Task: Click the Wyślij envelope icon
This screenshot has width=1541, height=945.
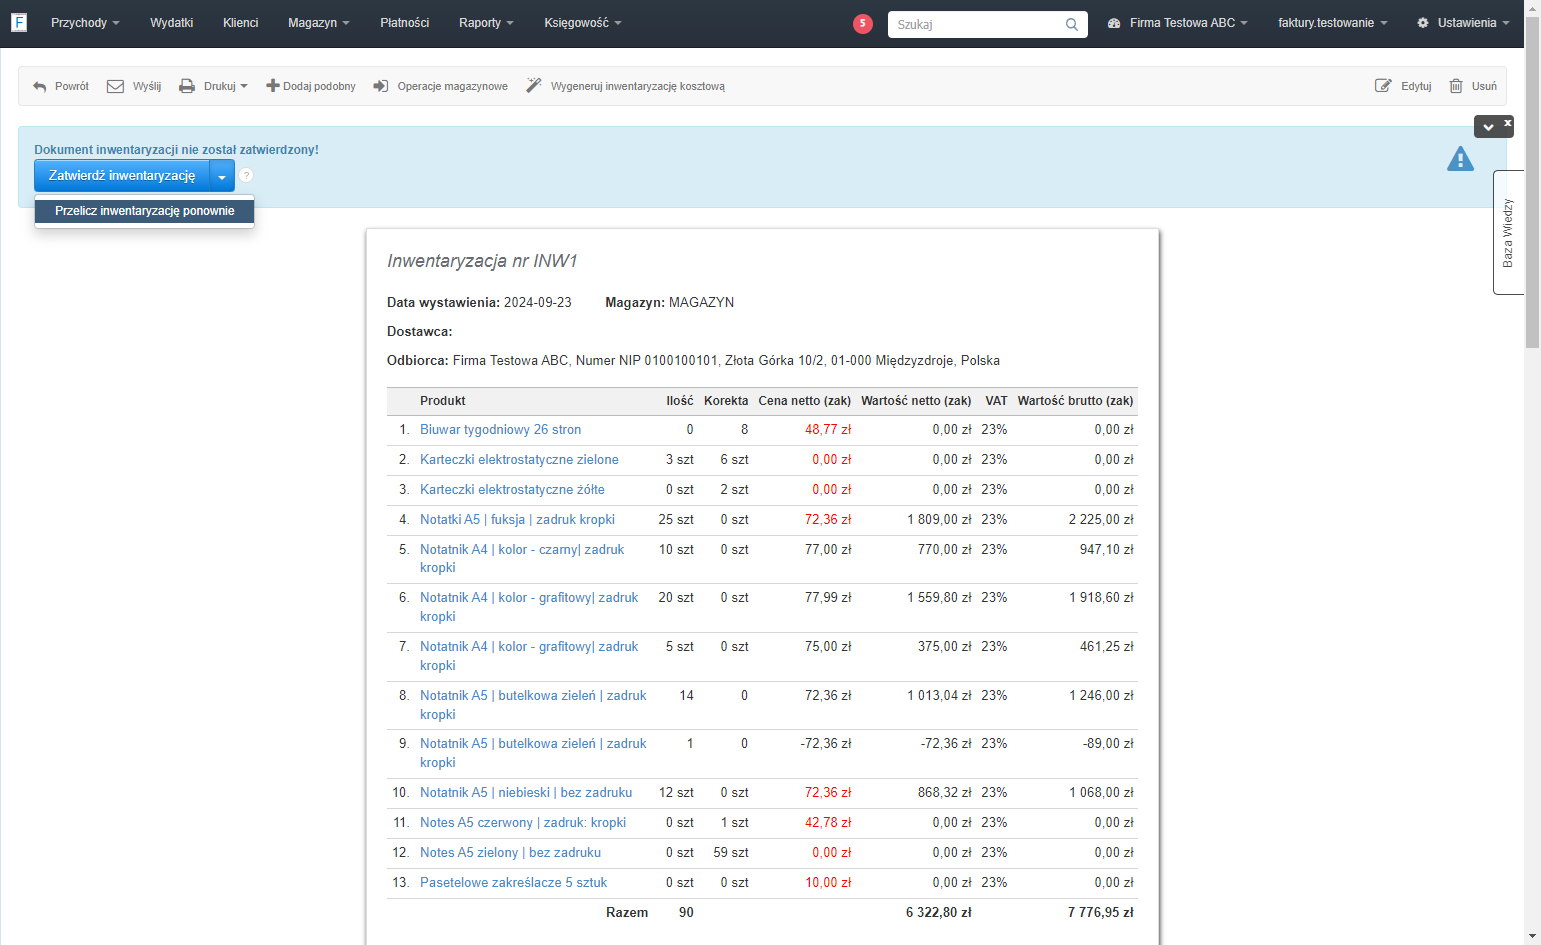Action: click(x=115, y=86)
